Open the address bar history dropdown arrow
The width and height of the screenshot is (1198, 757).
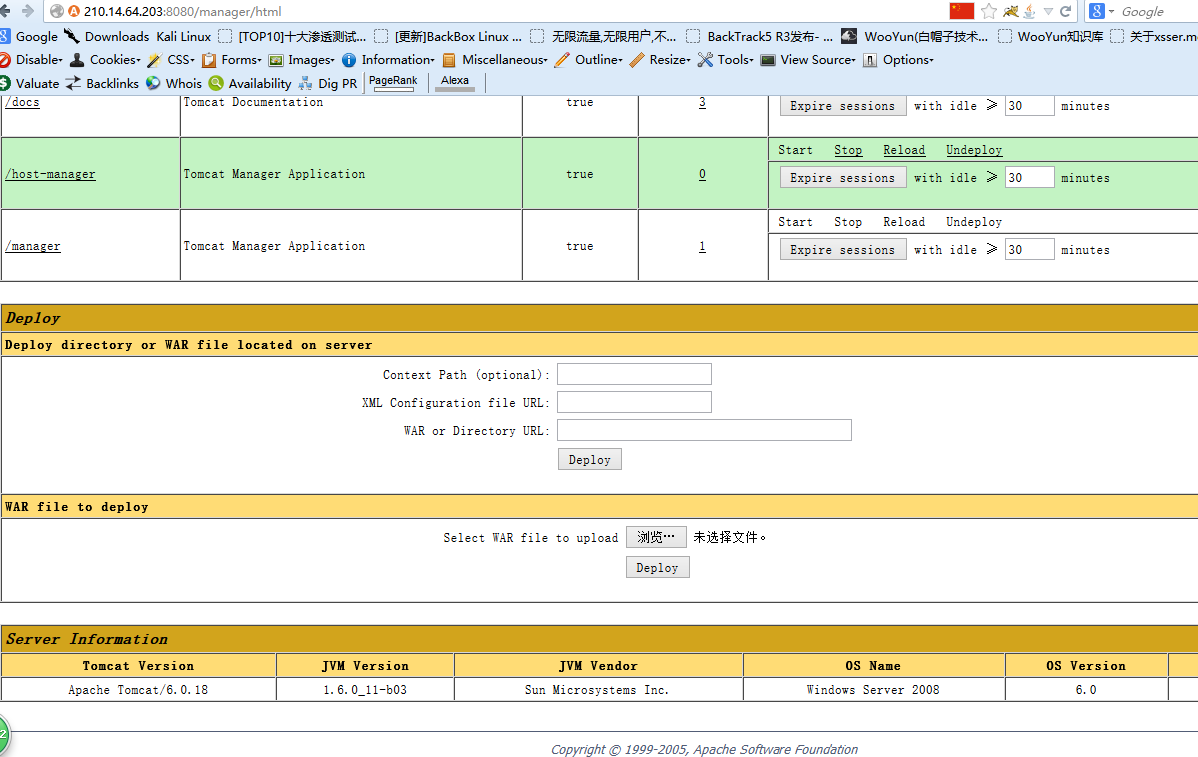coord(1047,11)
